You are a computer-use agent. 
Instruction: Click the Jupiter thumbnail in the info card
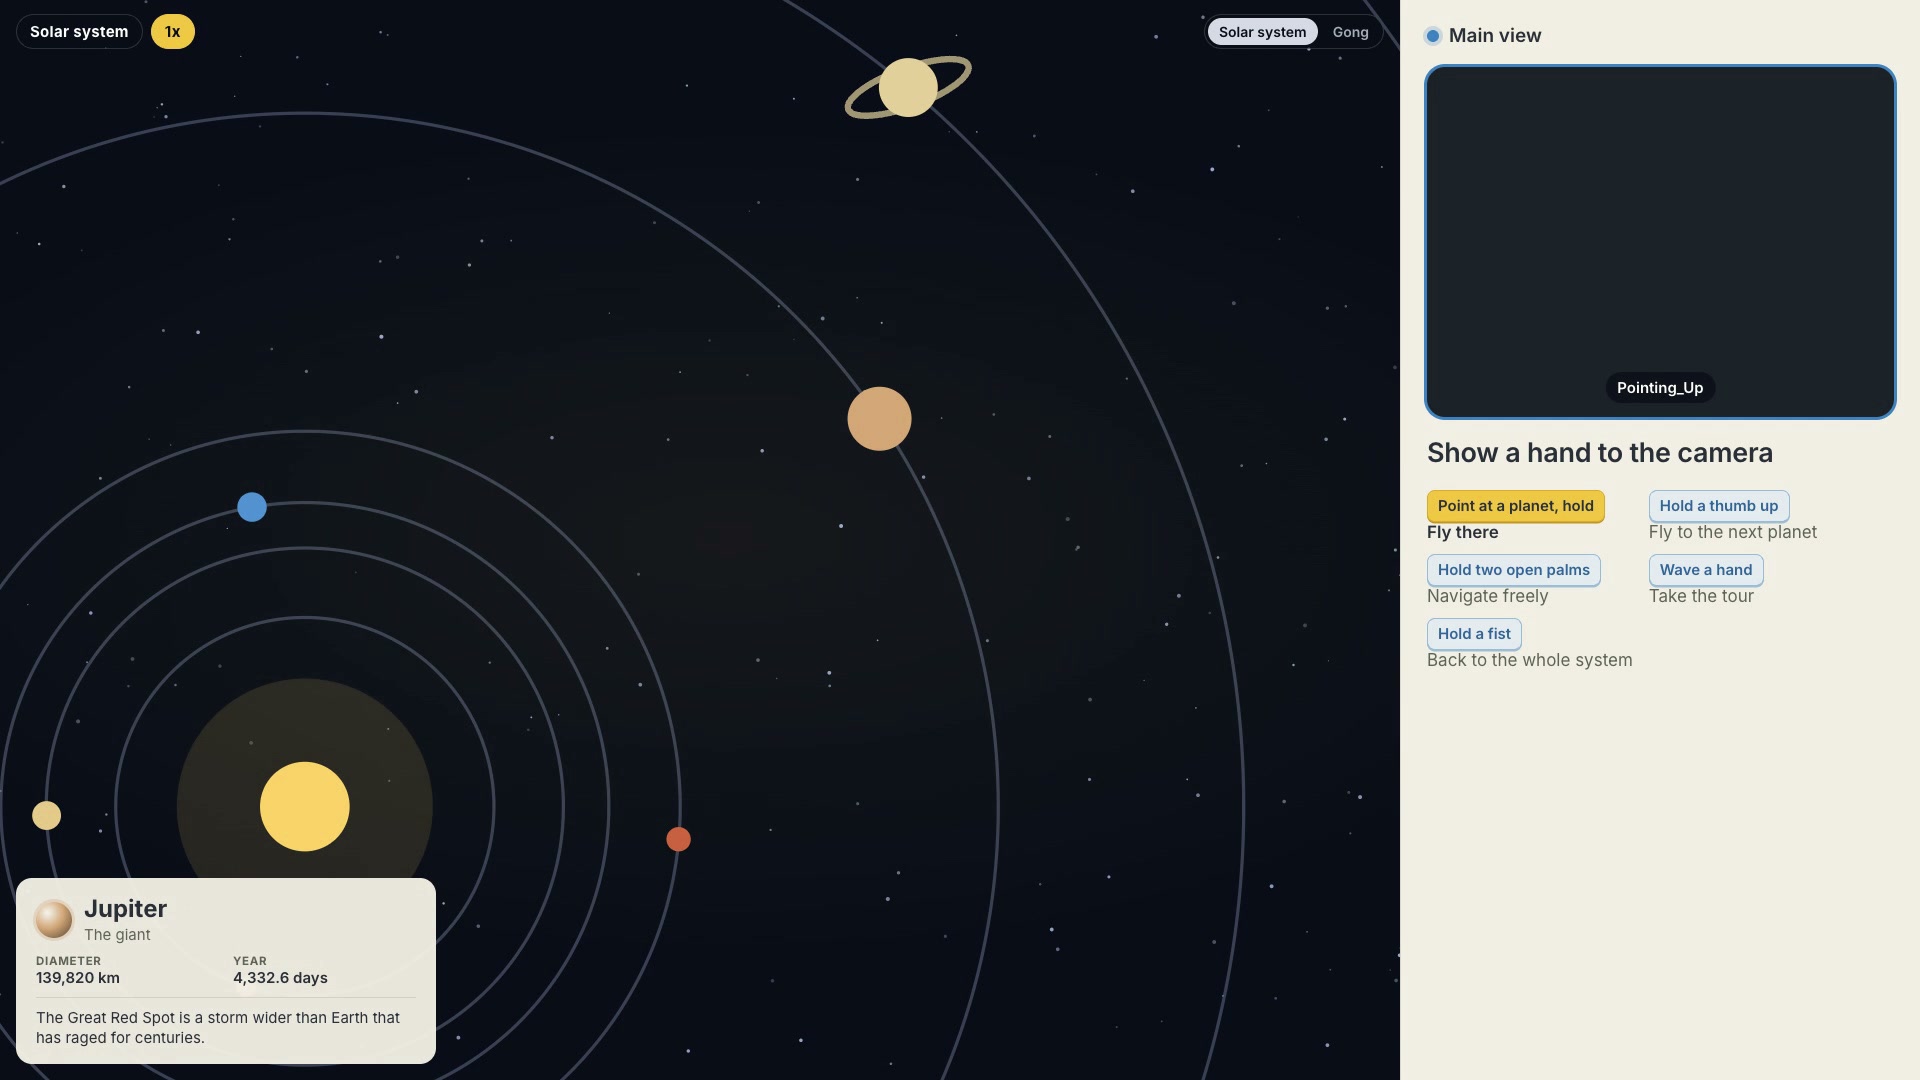(x=54, y=920)
